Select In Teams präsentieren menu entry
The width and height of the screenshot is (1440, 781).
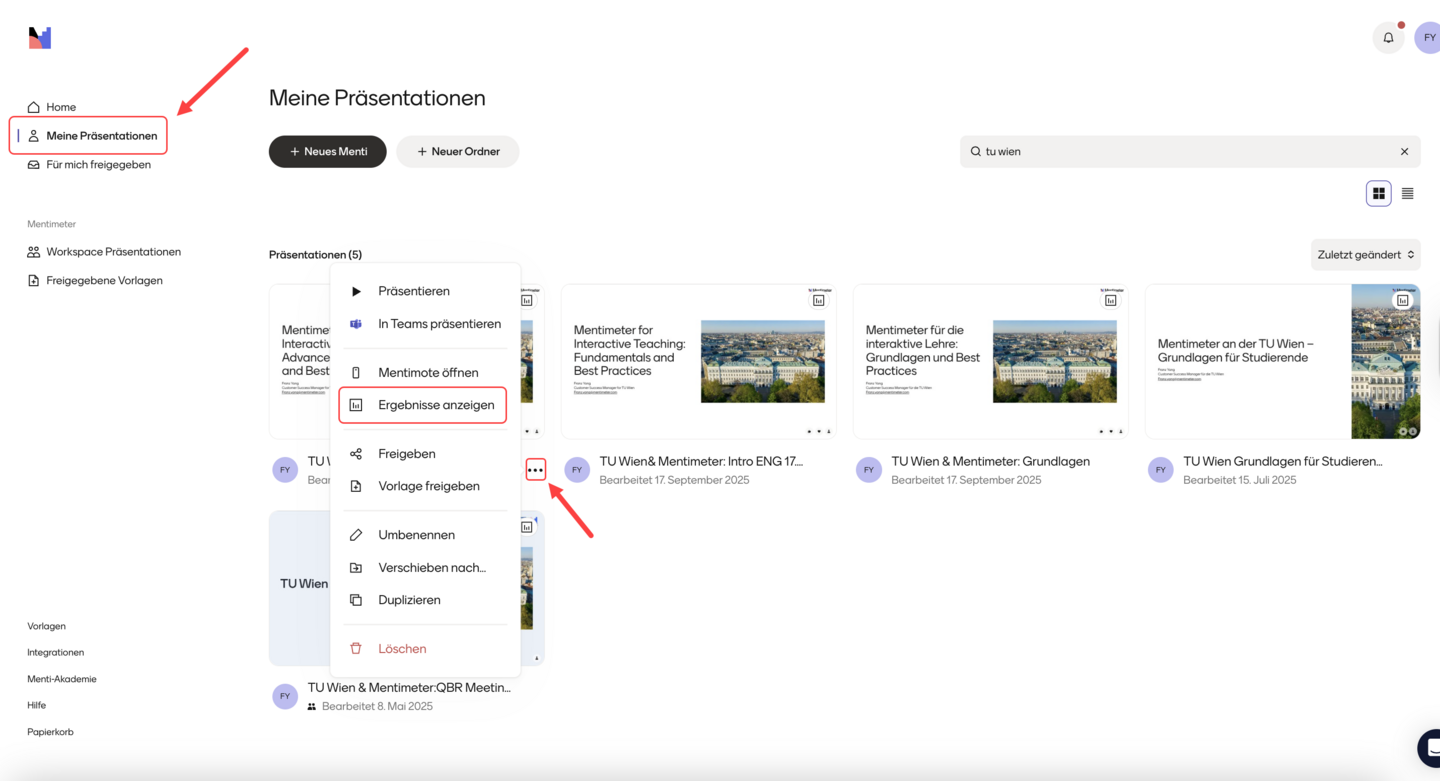438,324
